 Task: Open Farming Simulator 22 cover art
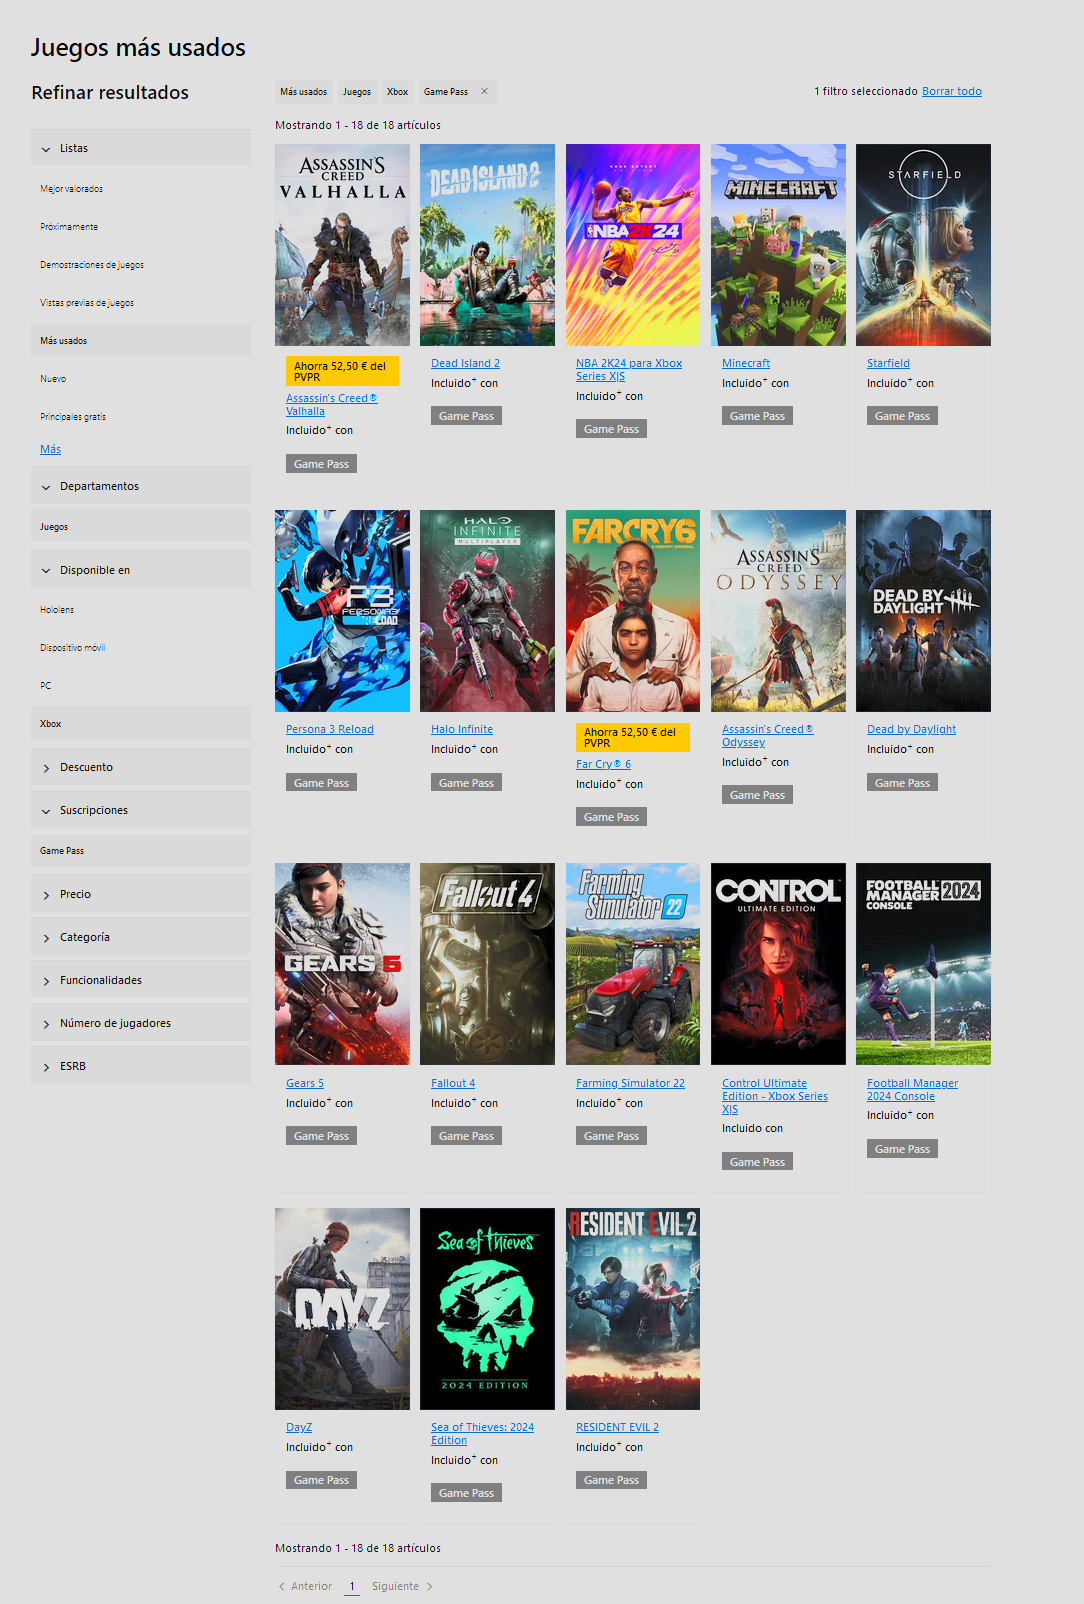[633, 964]
